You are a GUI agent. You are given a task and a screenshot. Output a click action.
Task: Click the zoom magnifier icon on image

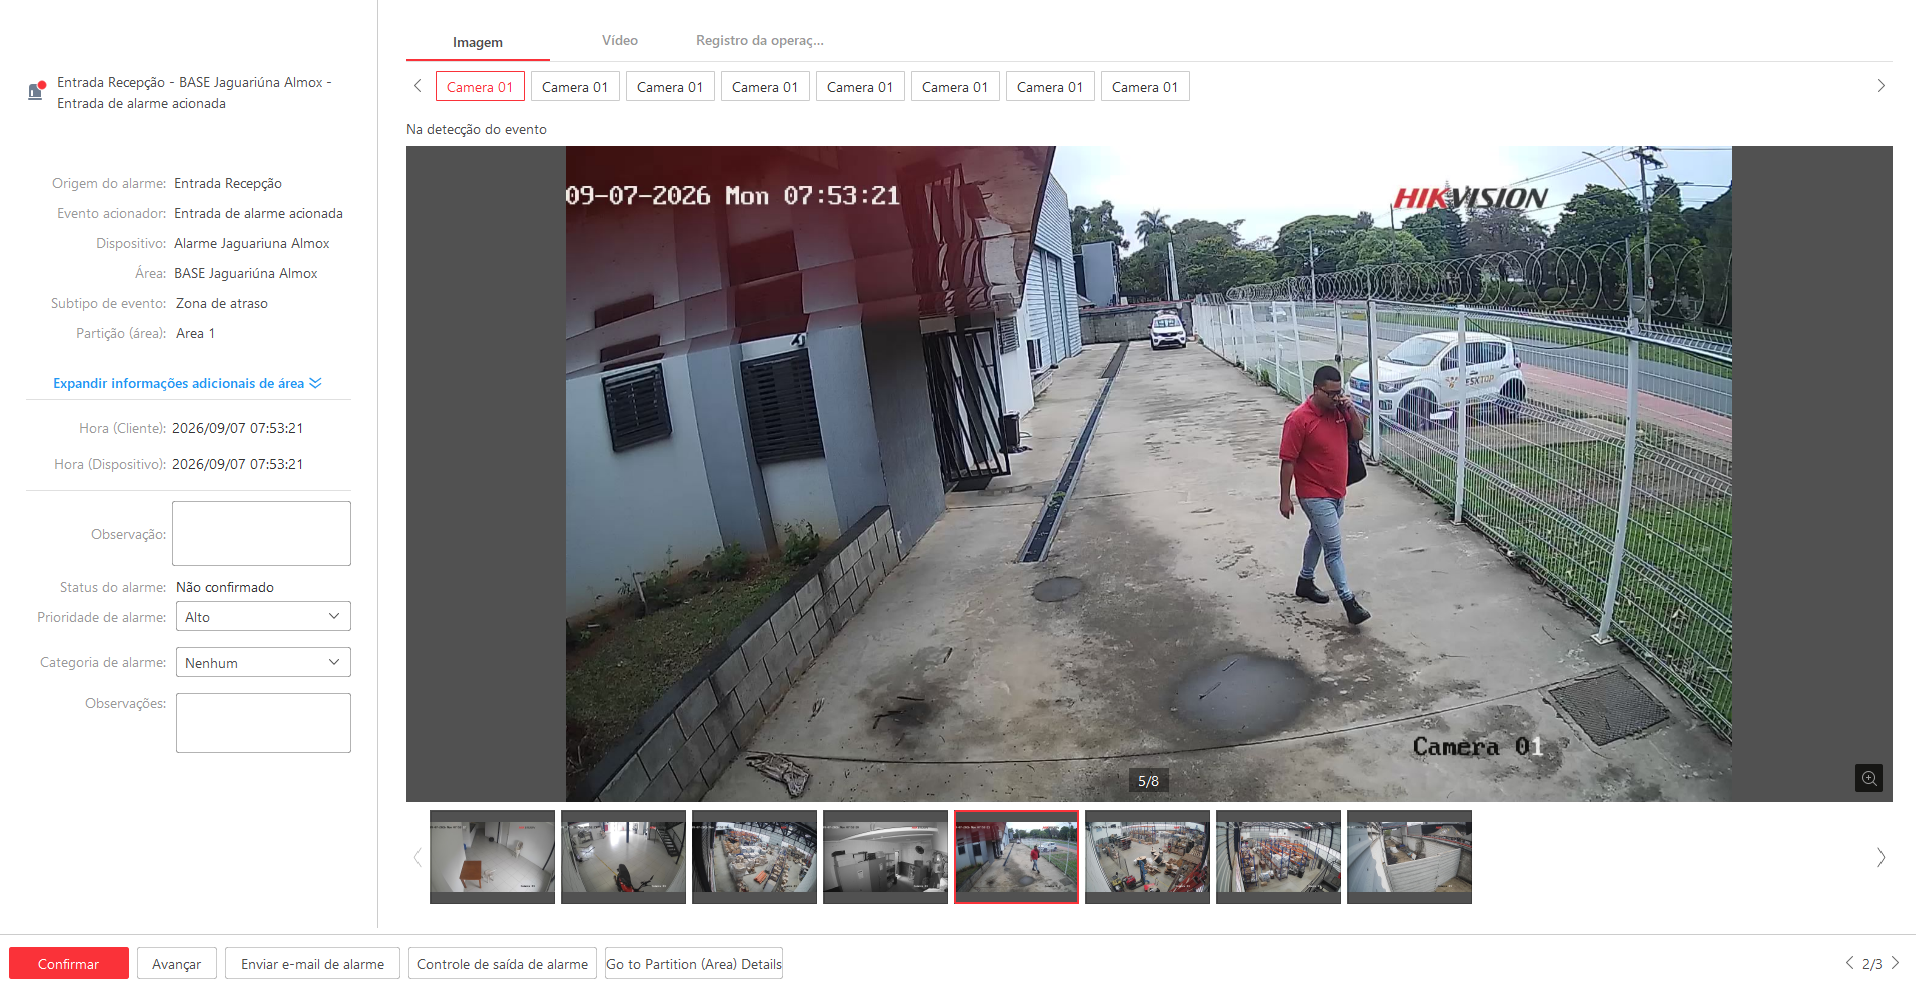tap(1868, 778)
